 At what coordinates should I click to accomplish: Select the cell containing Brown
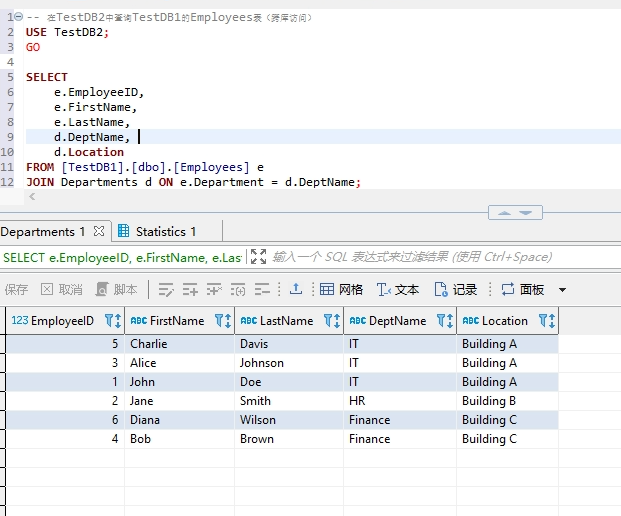pos(289,439)
